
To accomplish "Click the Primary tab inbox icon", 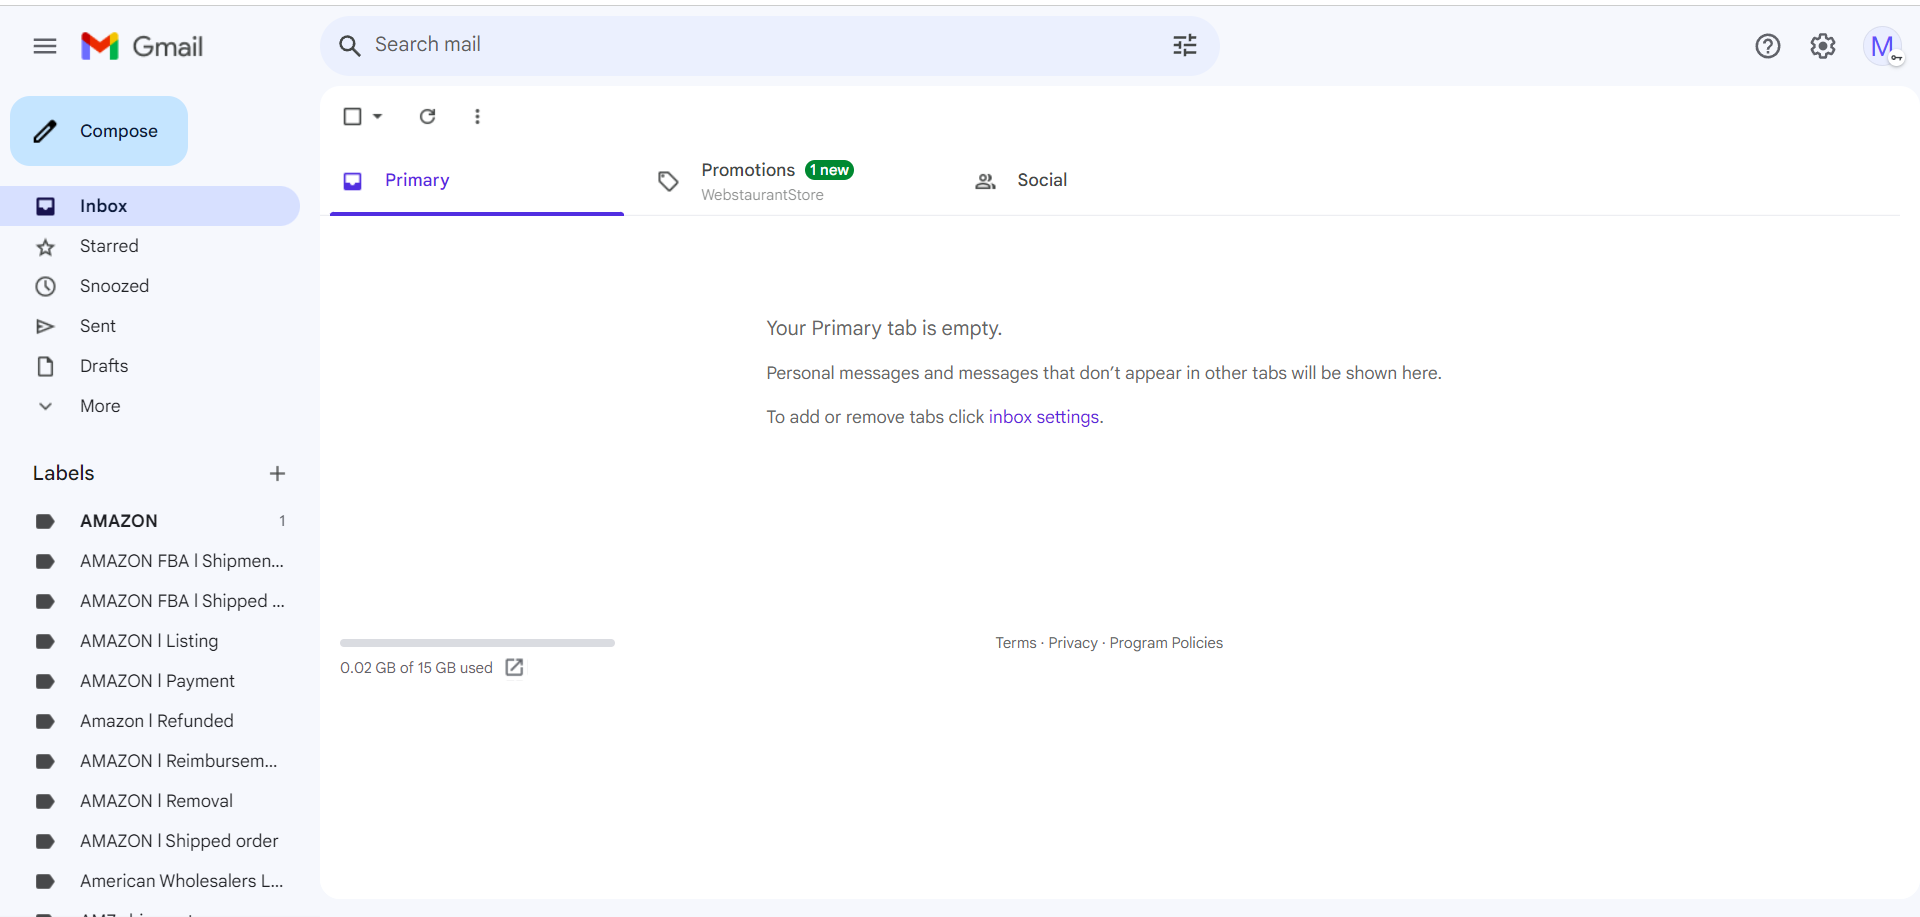I will pos(352,181).
